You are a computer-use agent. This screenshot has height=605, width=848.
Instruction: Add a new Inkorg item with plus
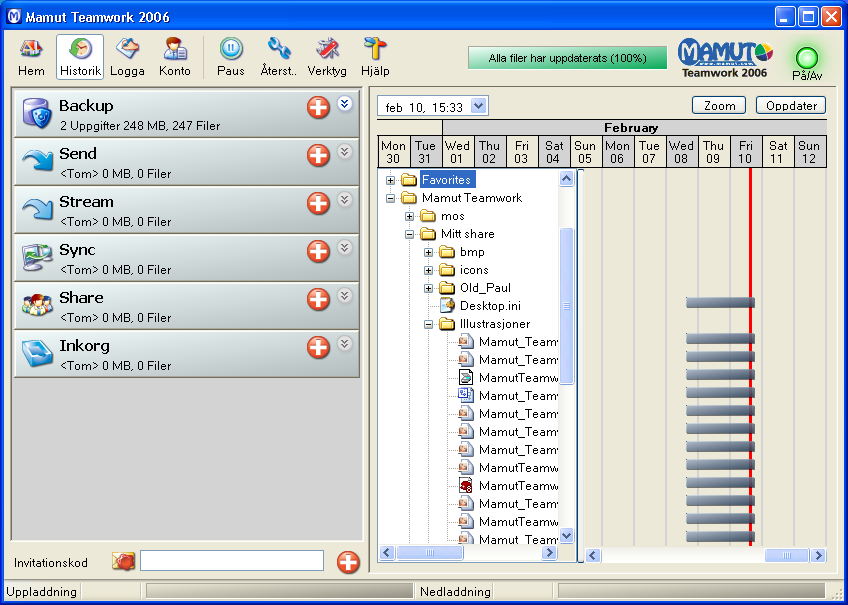(318, 348)
